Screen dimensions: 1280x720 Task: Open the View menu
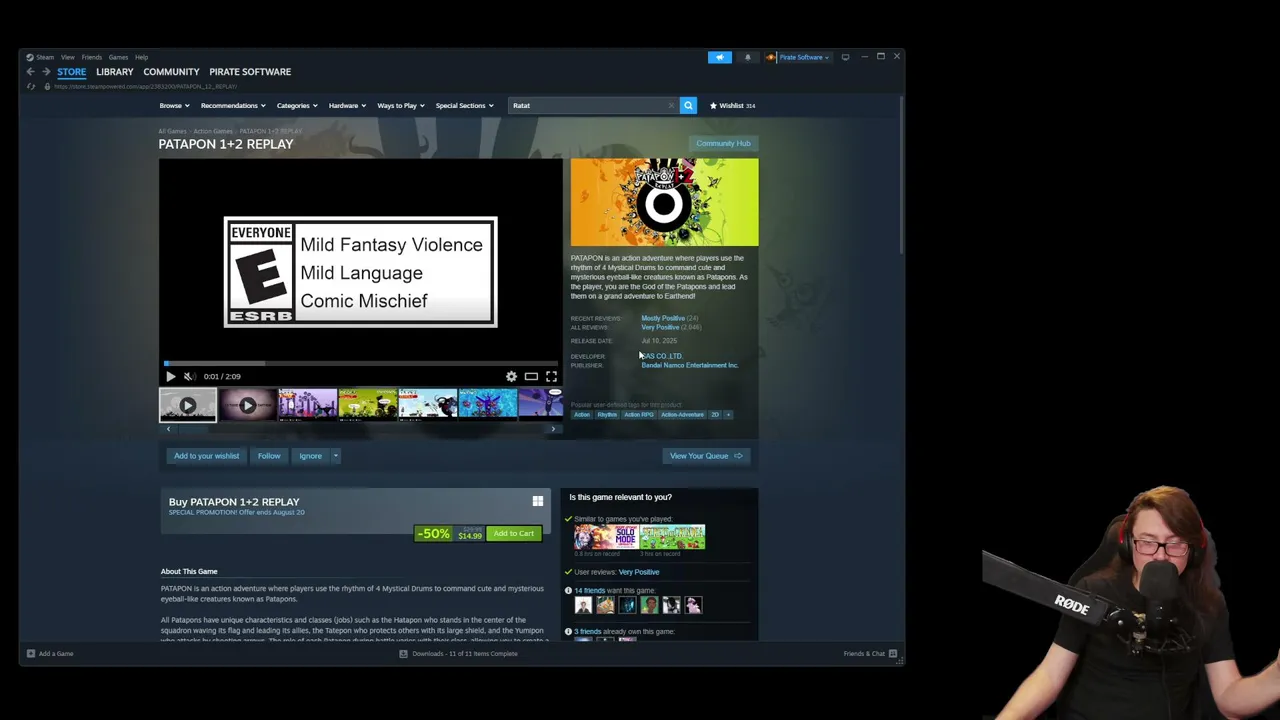pos(67,57)
